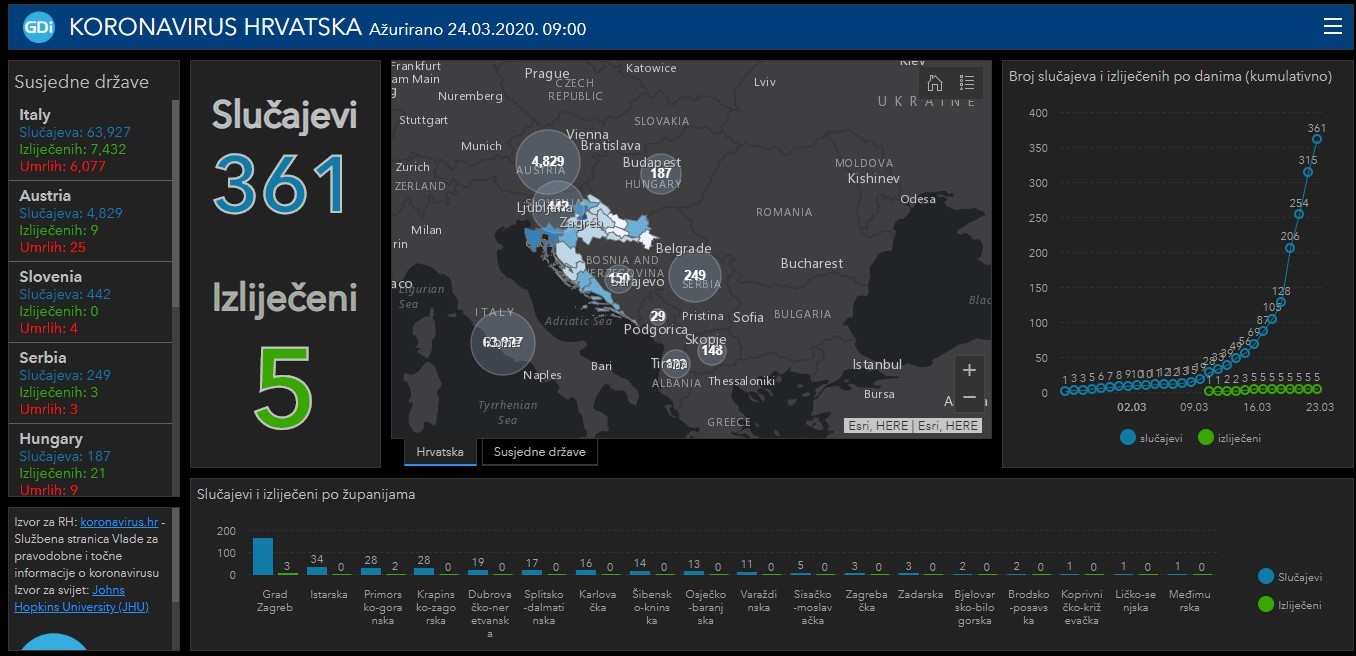This screenshot has height=656, width=1356.
Task: Switch to the Hrvatska map tab
Action: [440, 452]
